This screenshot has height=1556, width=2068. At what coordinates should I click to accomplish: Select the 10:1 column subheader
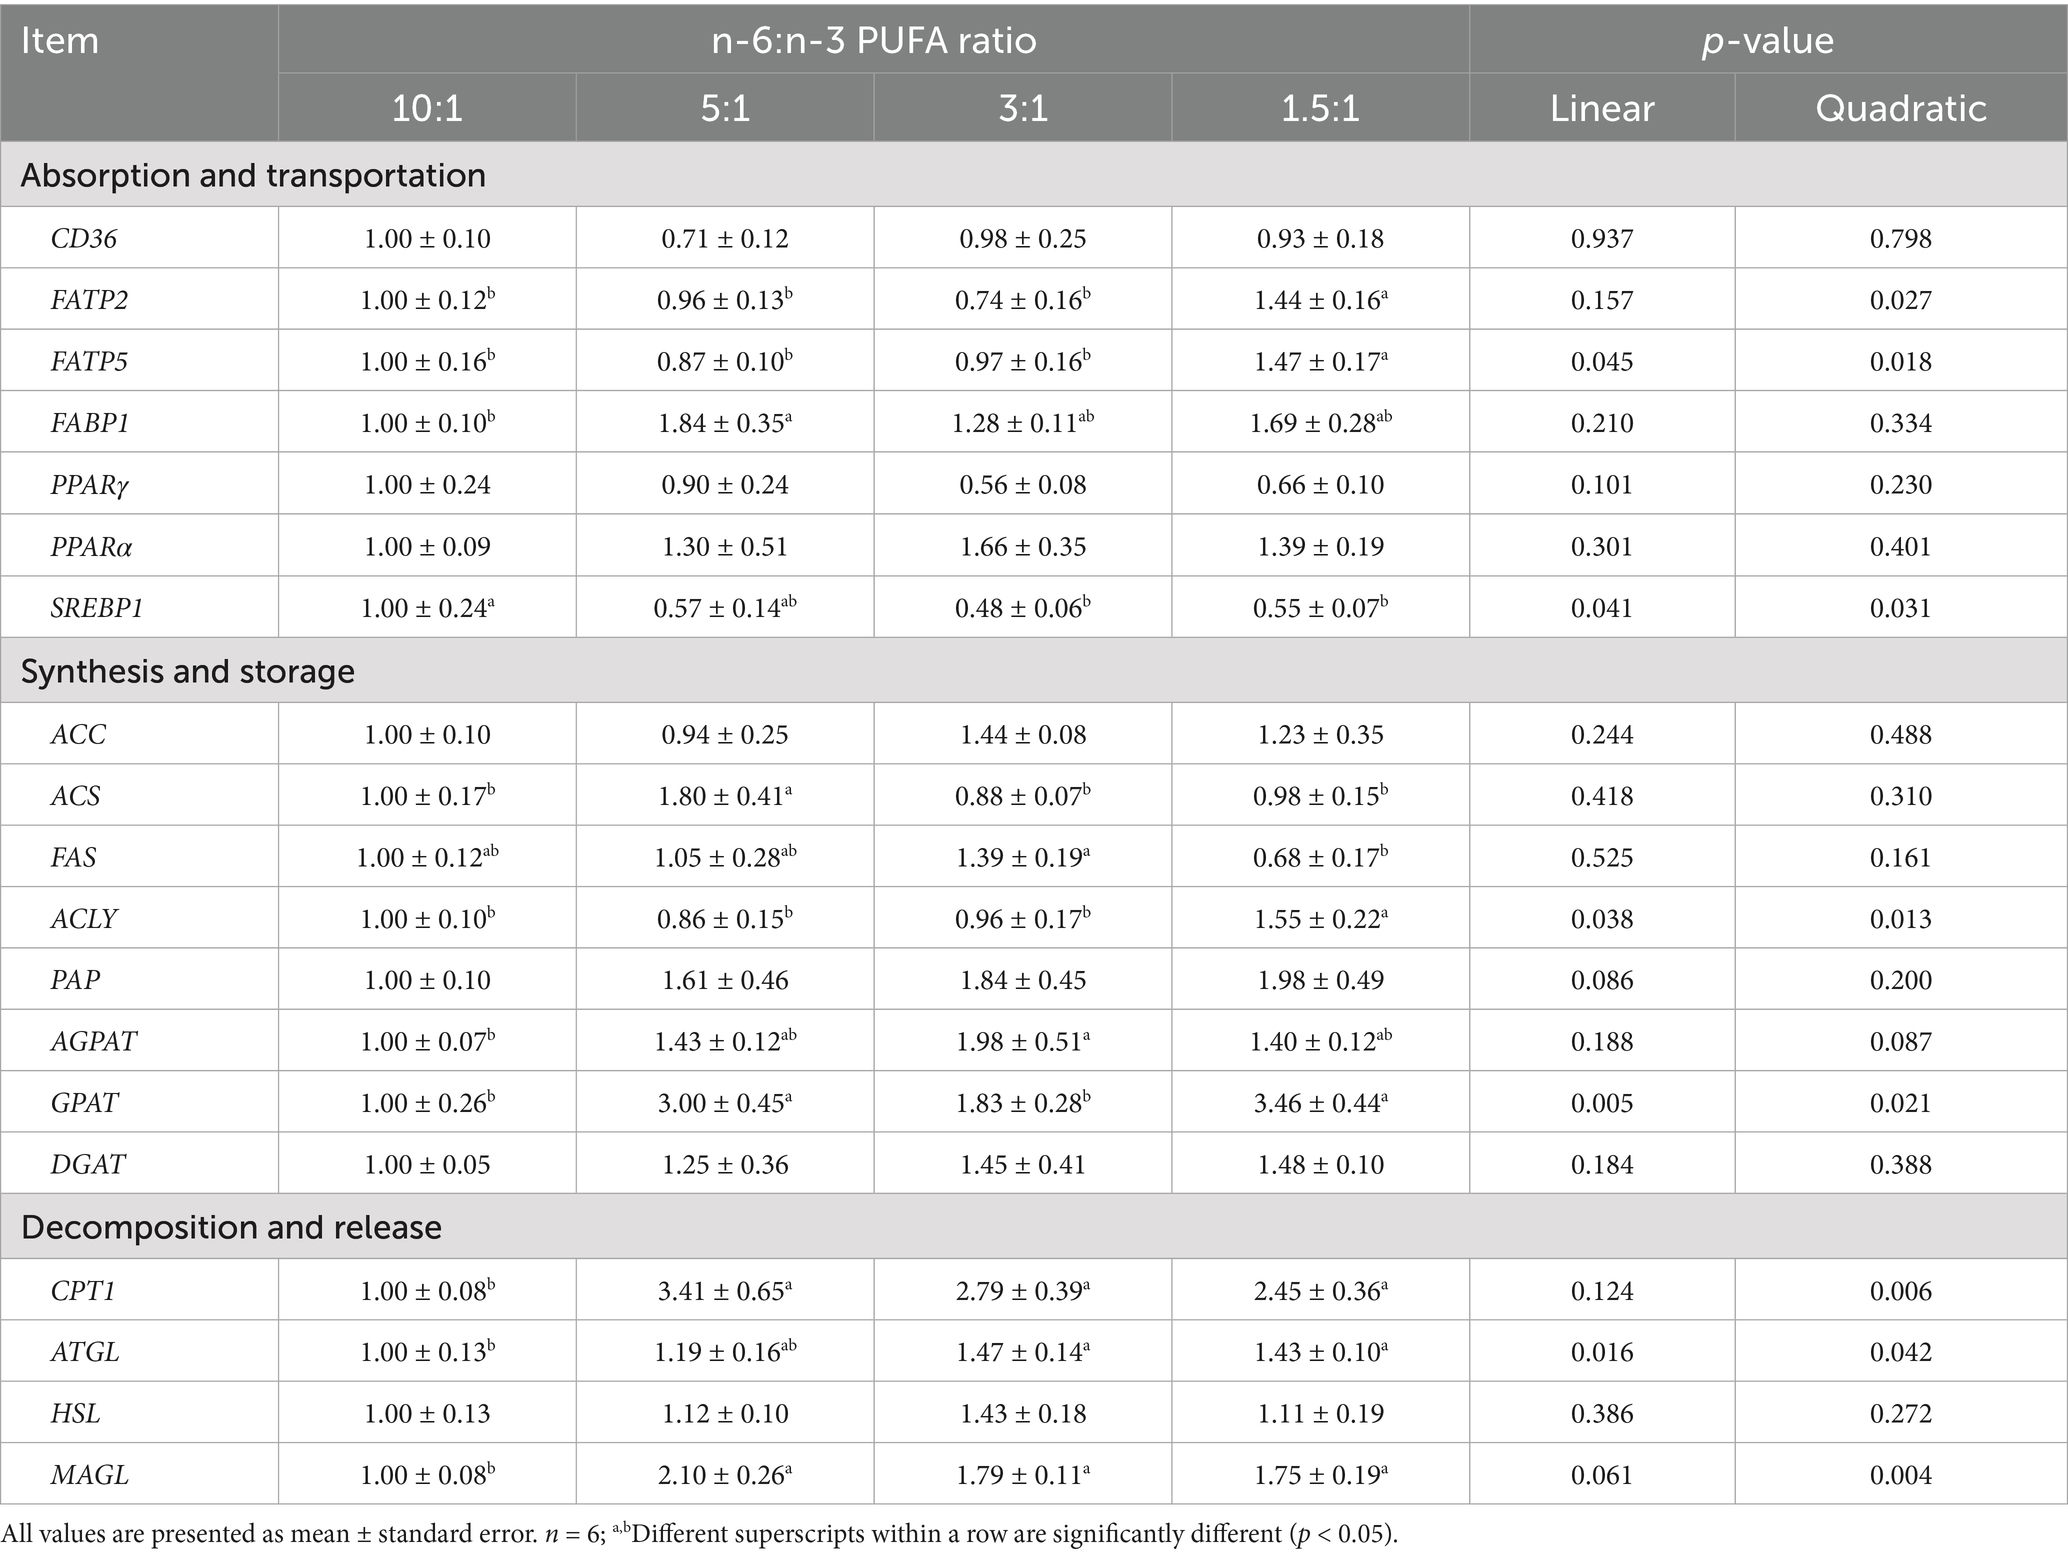427,108
